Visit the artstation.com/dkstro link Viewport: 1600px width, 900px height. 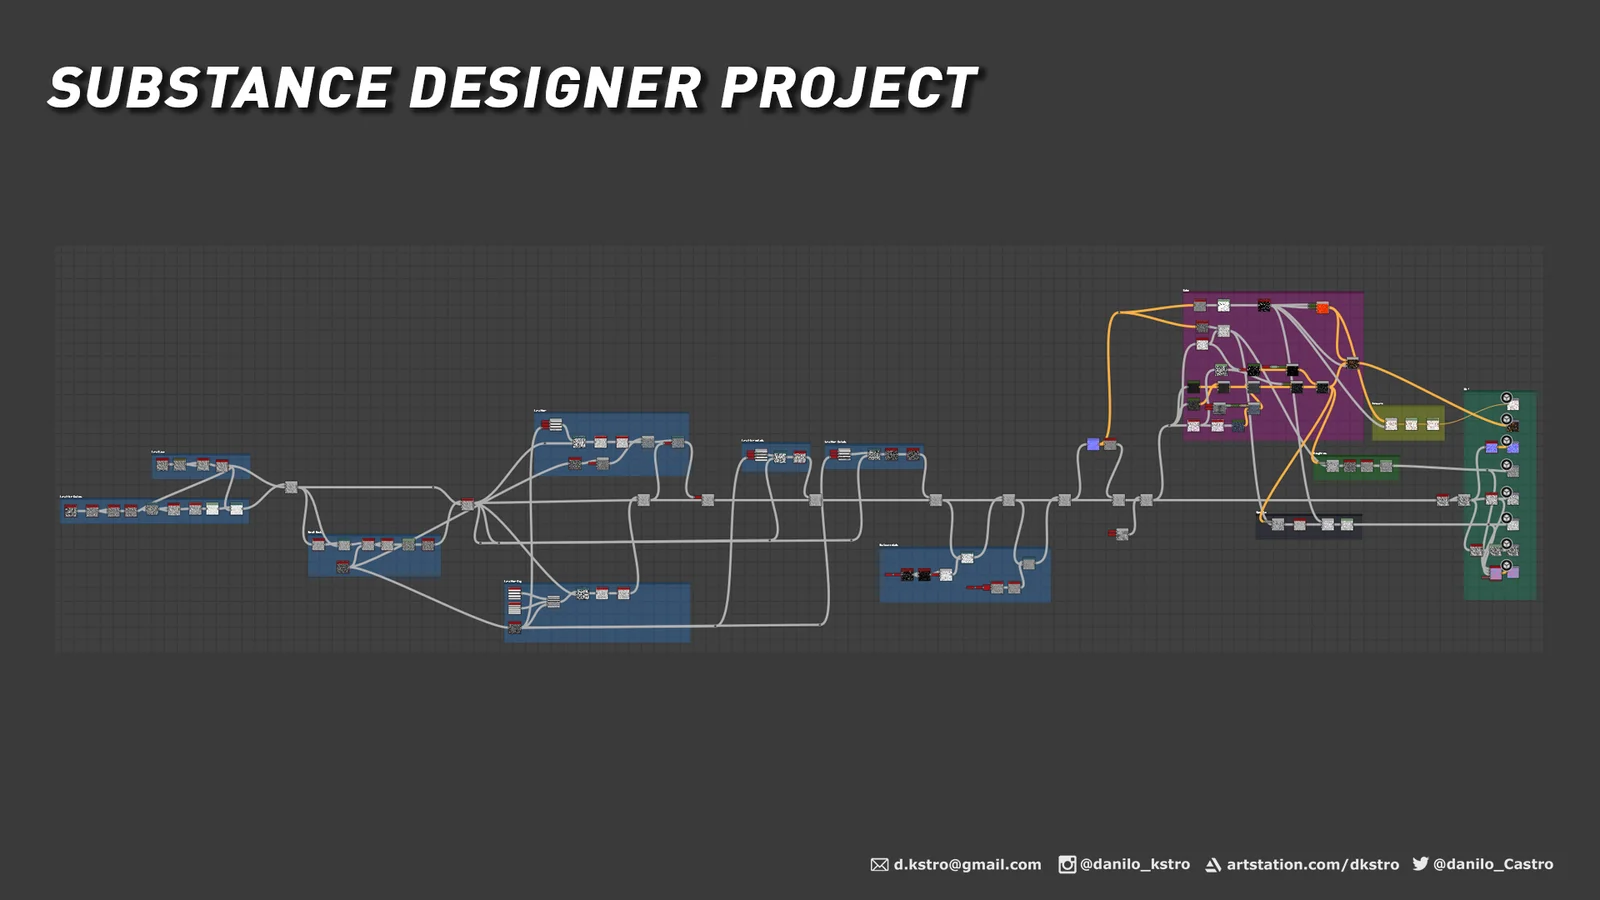[1313, 865]
